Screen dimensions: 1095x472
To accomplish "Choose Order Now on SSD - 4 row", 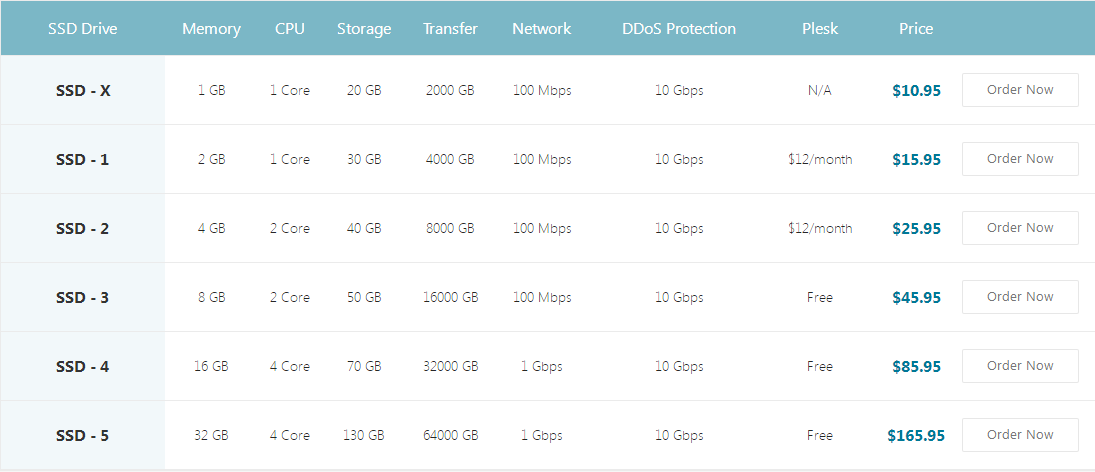I will (x=1020, y=366).
